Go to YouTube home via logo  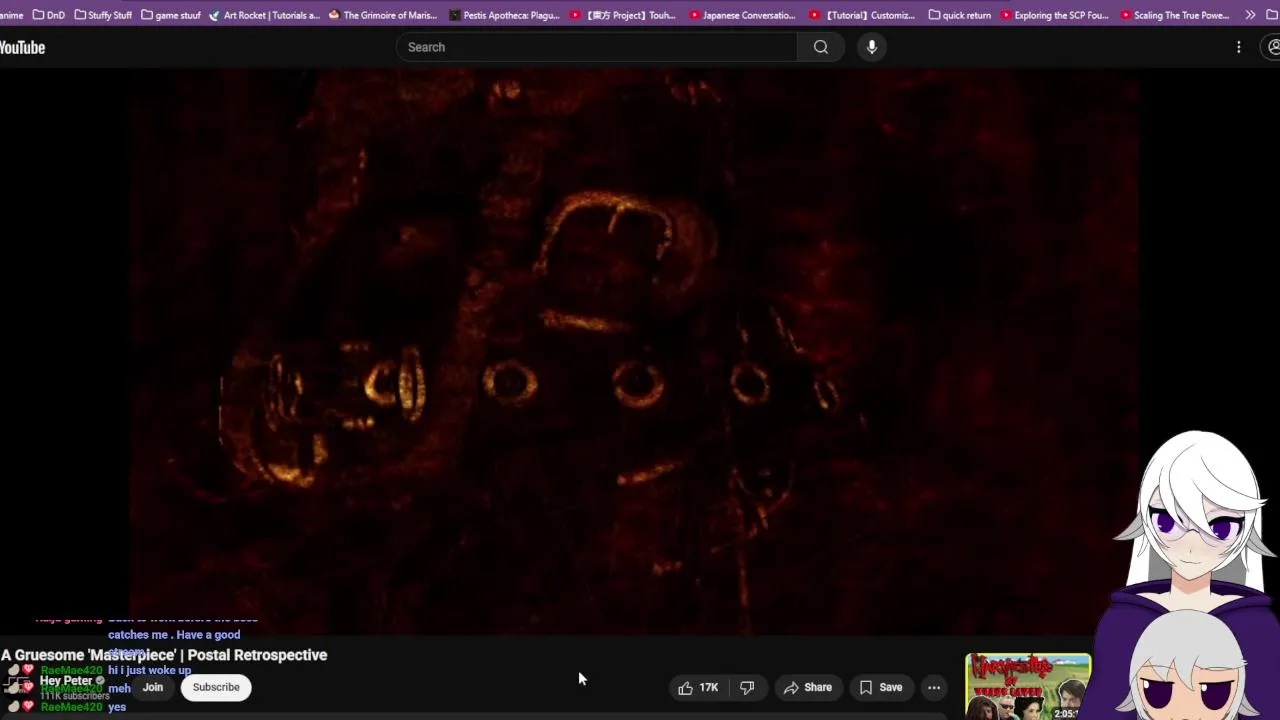[x=22, y=47]
